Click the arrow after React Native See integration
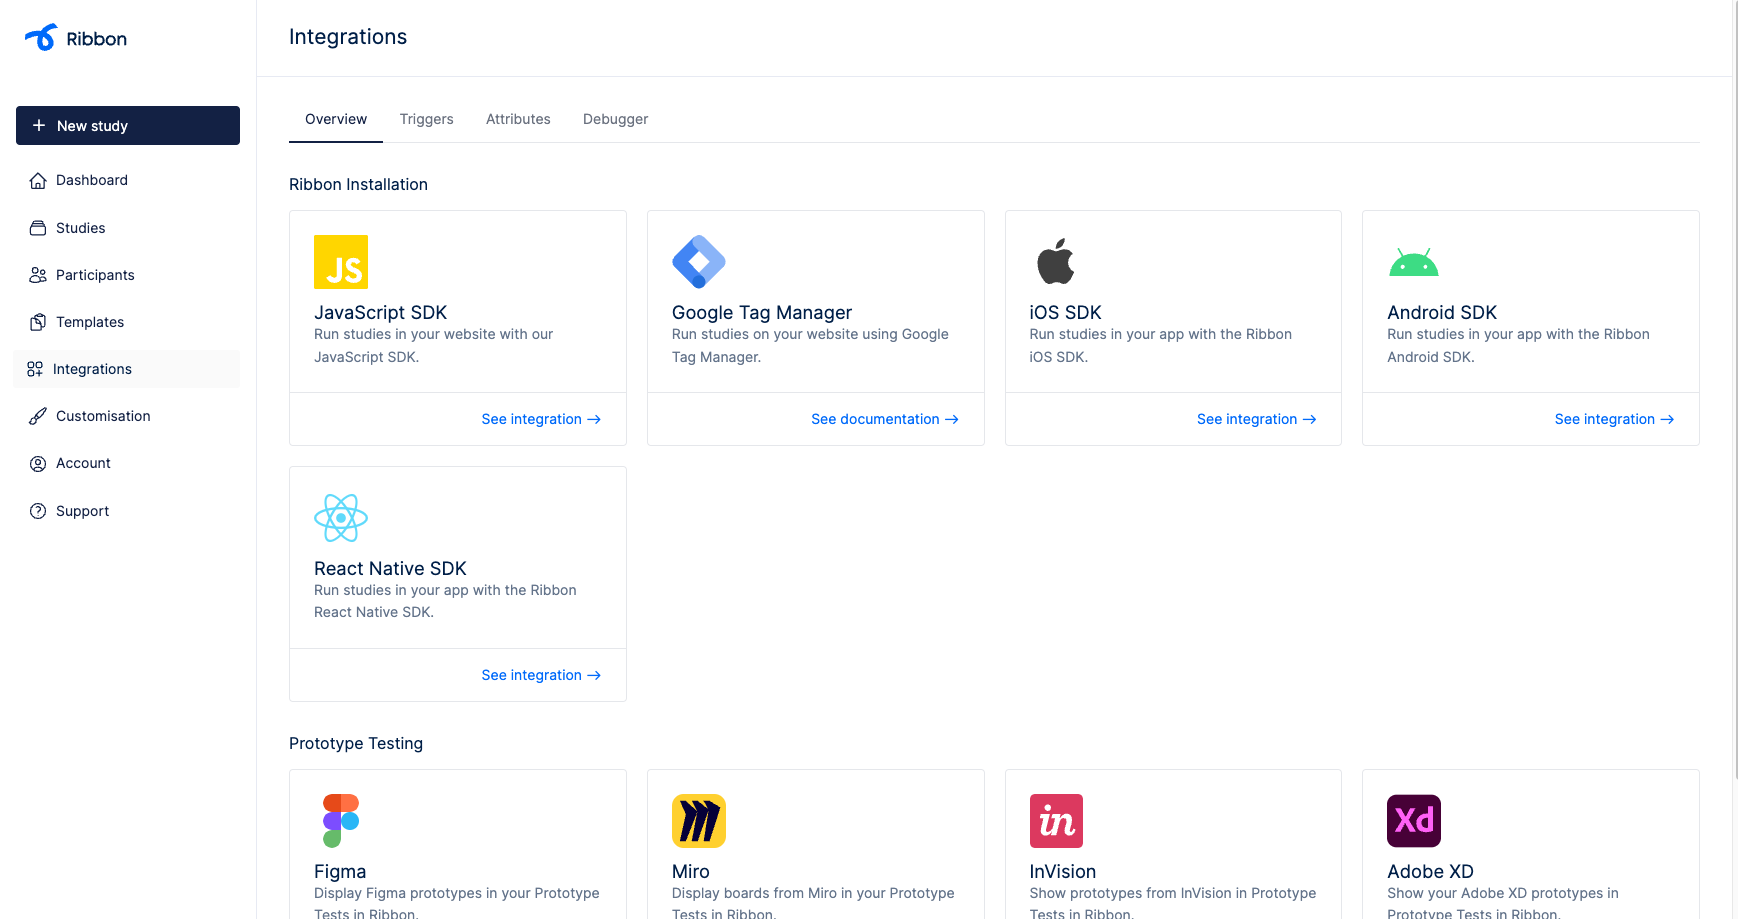The width and height of the screenshot is (1738, 919). [594, 675]
